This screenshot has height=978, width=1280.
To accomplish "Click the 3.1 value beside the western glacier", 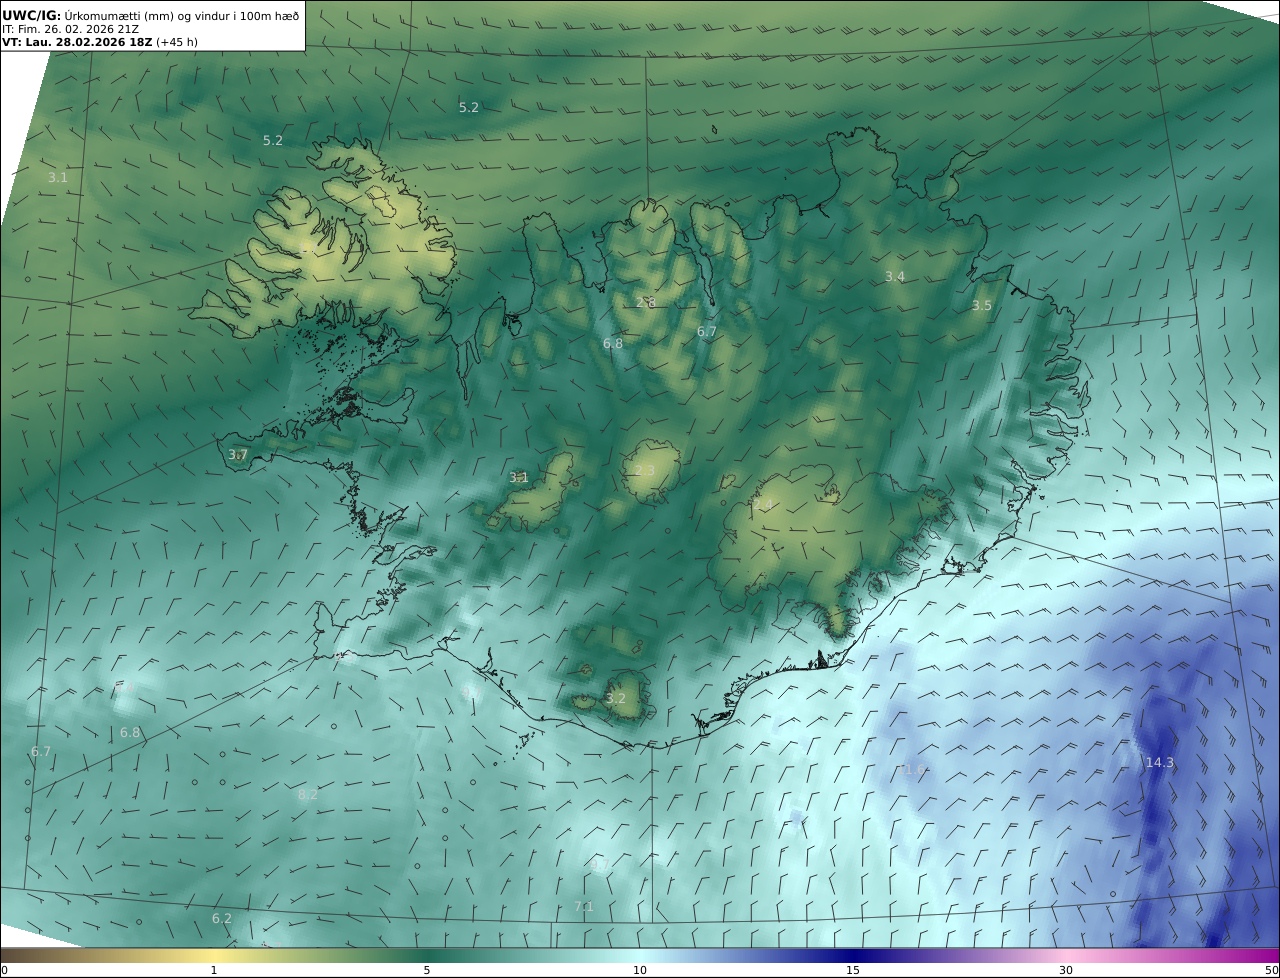I will 518,477.
